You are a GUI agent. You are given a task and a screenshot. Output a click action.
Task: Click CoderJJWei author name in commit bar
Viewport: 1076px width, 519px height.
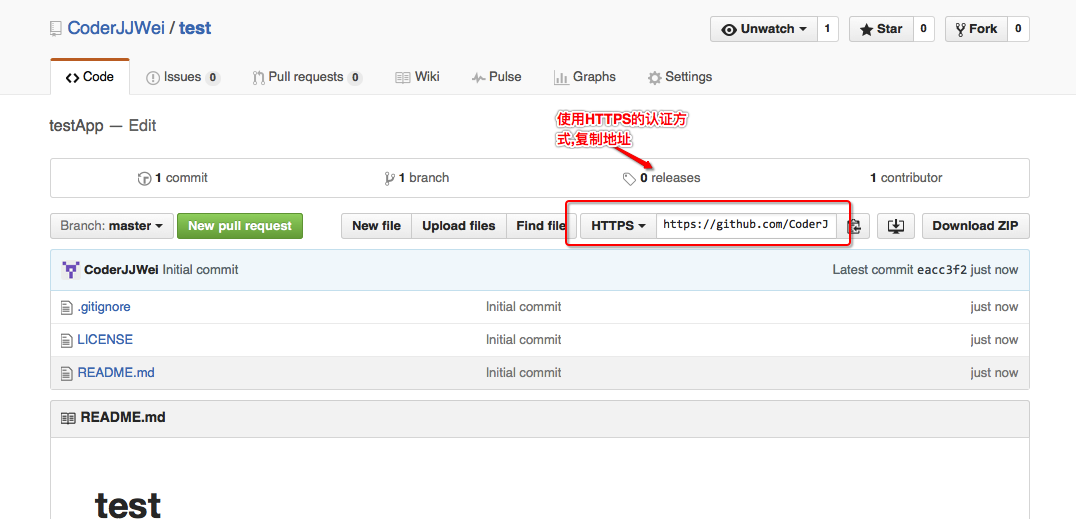tap(121, 270)
